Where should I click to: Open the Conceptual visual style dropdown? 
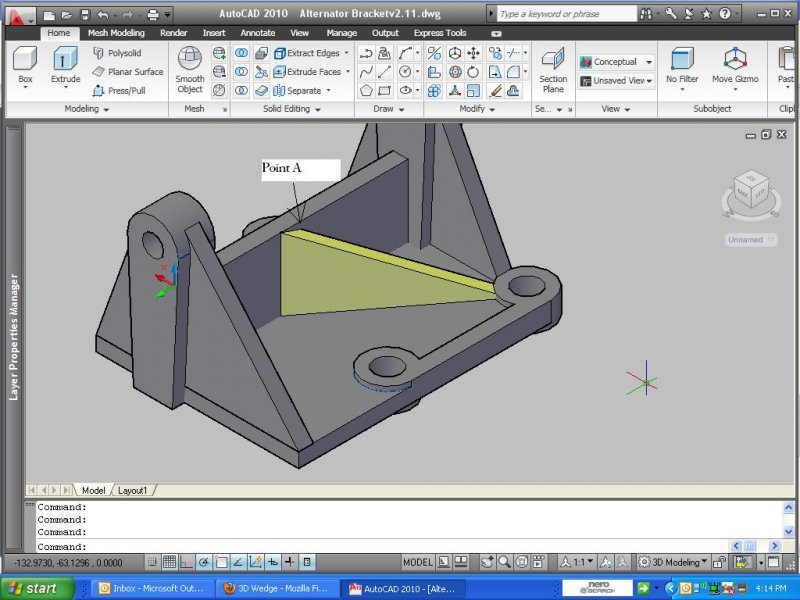(x=616, y=62)
